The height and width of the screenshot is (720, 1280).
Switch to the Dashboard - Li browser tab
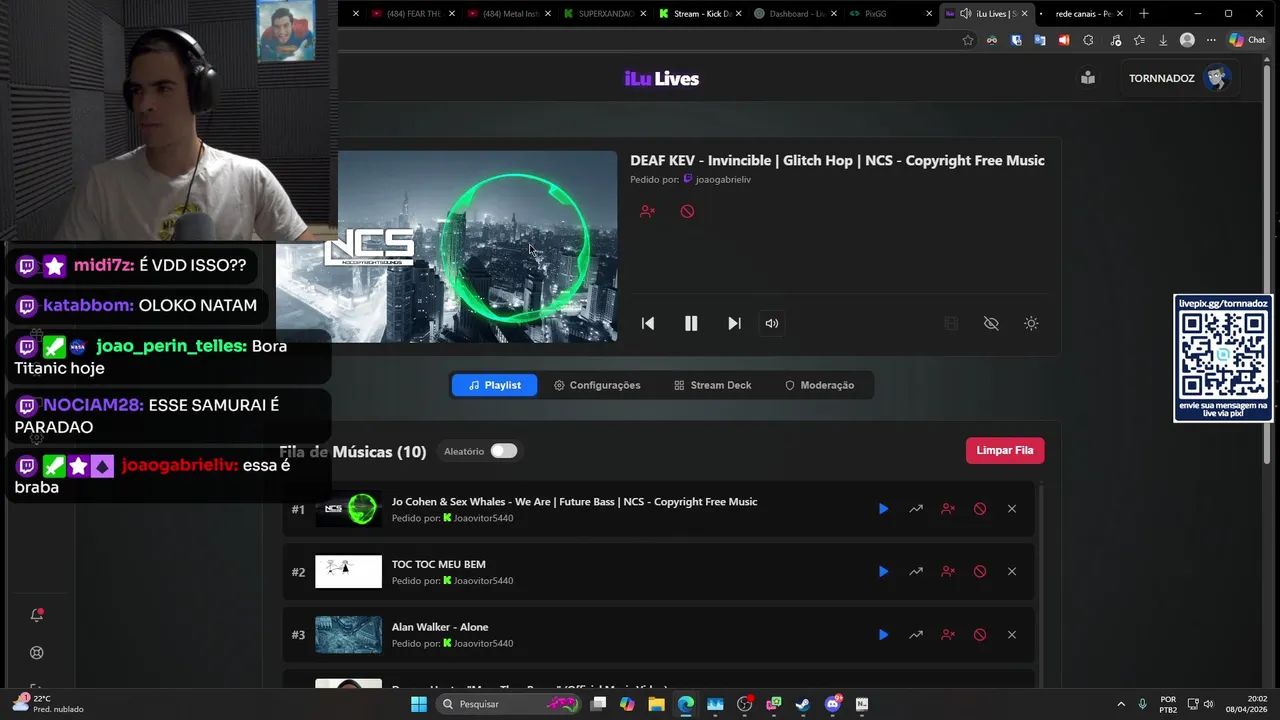(x=796, y=14)
